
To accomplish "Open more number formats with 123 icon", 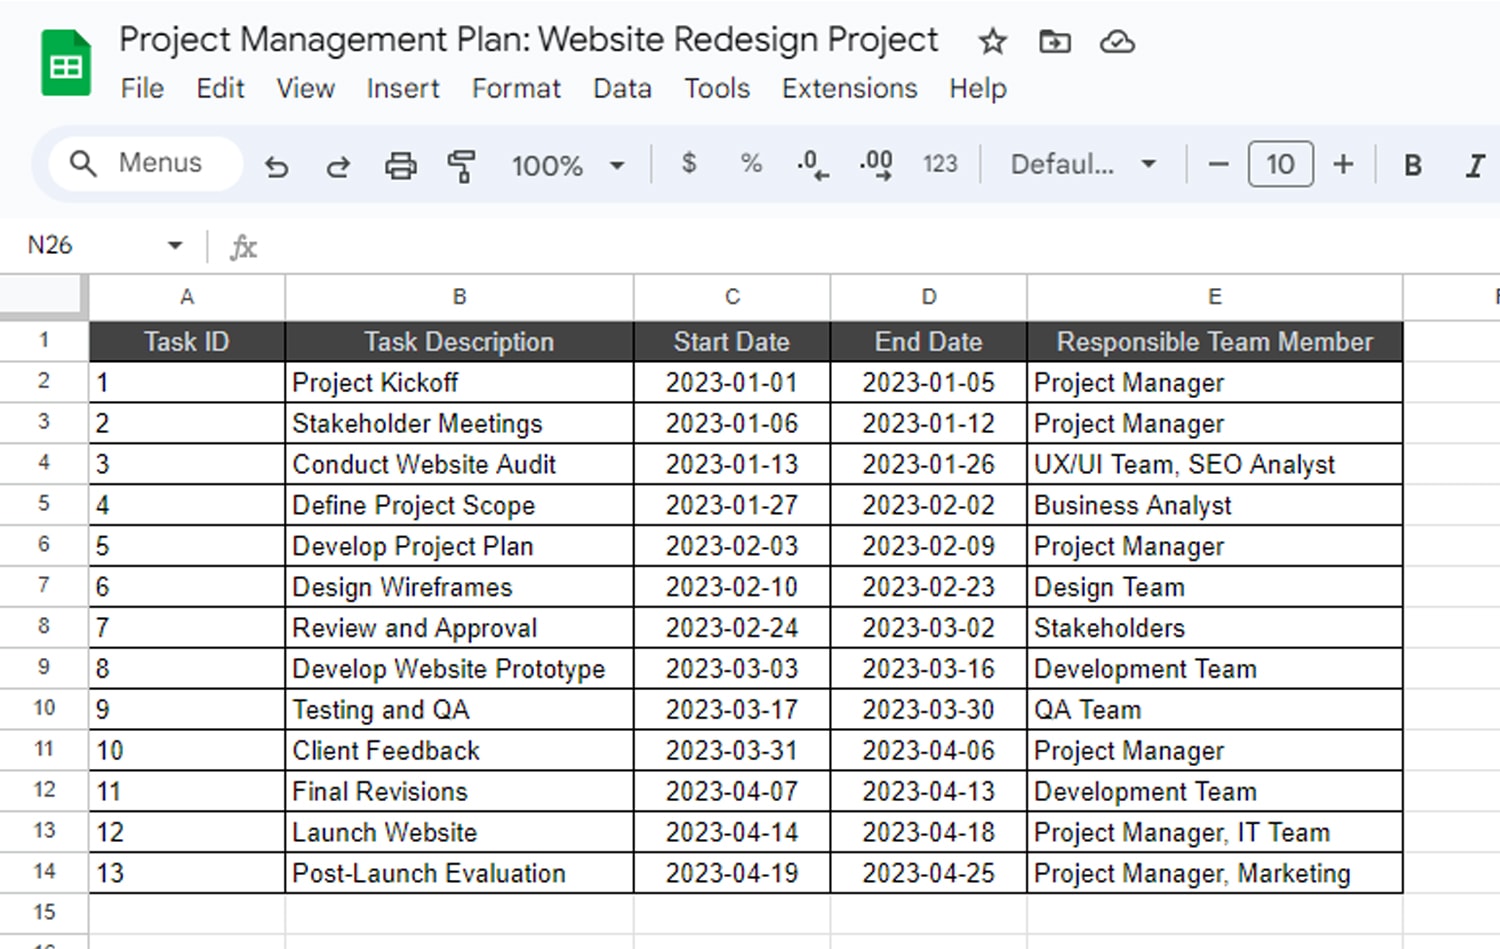I will point(939,165).
